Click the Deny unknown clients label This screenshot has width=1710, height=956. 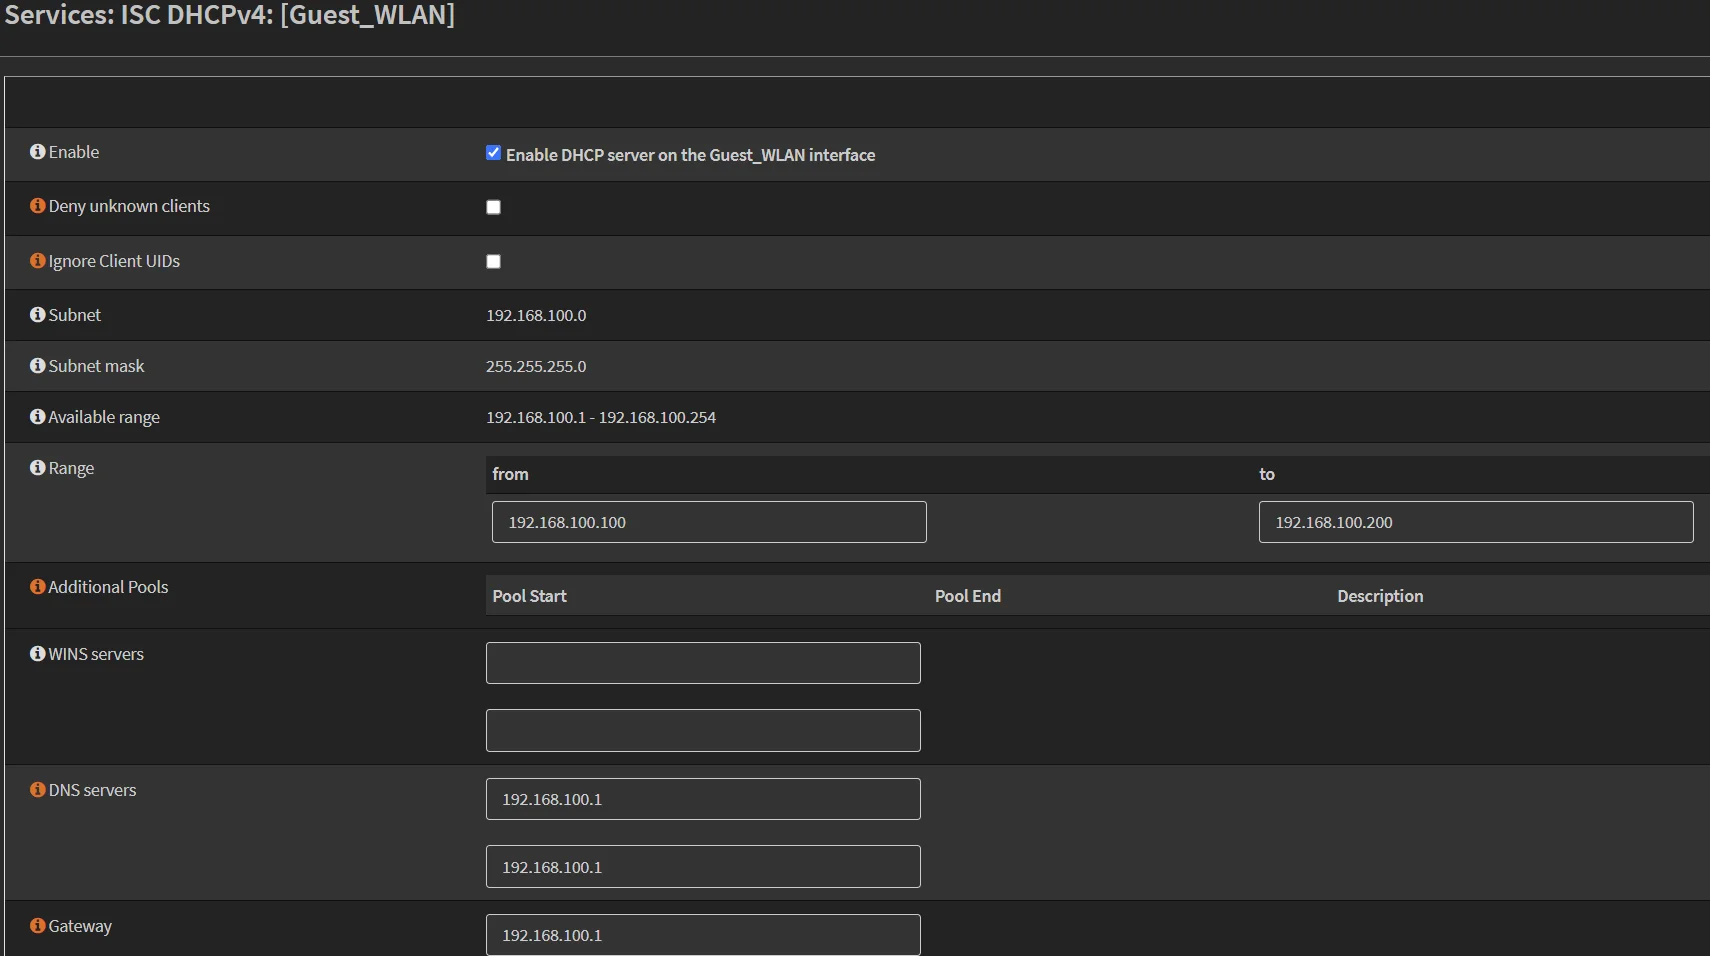coord(129,206)
